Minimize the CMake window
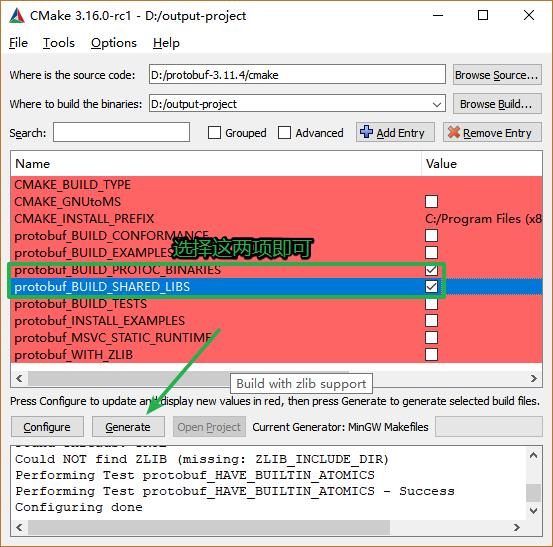Screen dimensions: 553x547 [438, 16]
